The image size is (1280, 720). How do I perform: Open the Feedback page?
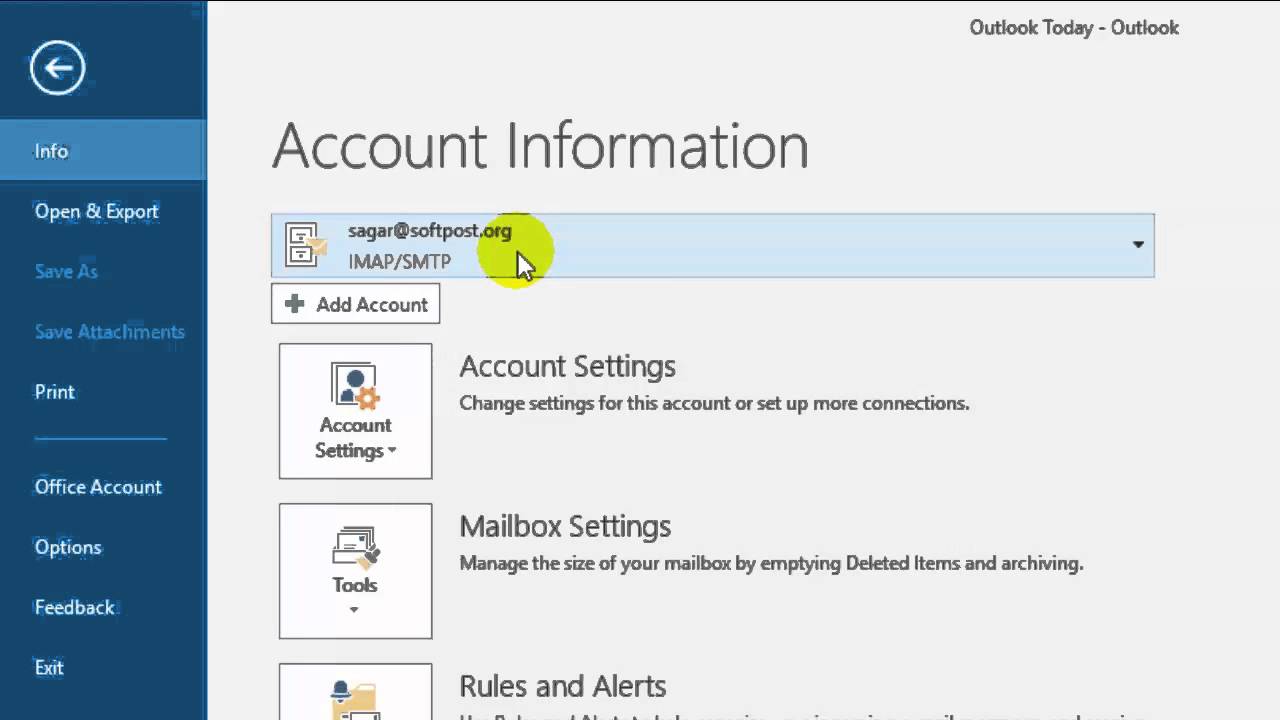click(75, 607)
